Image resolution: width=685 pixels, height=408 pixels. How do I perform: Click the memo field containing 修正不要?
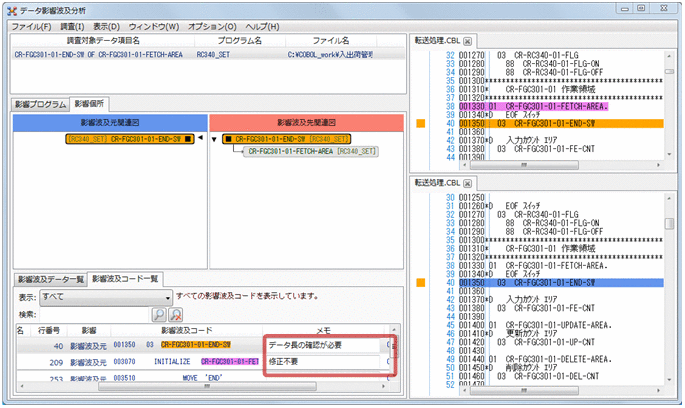tap(322, 362)
